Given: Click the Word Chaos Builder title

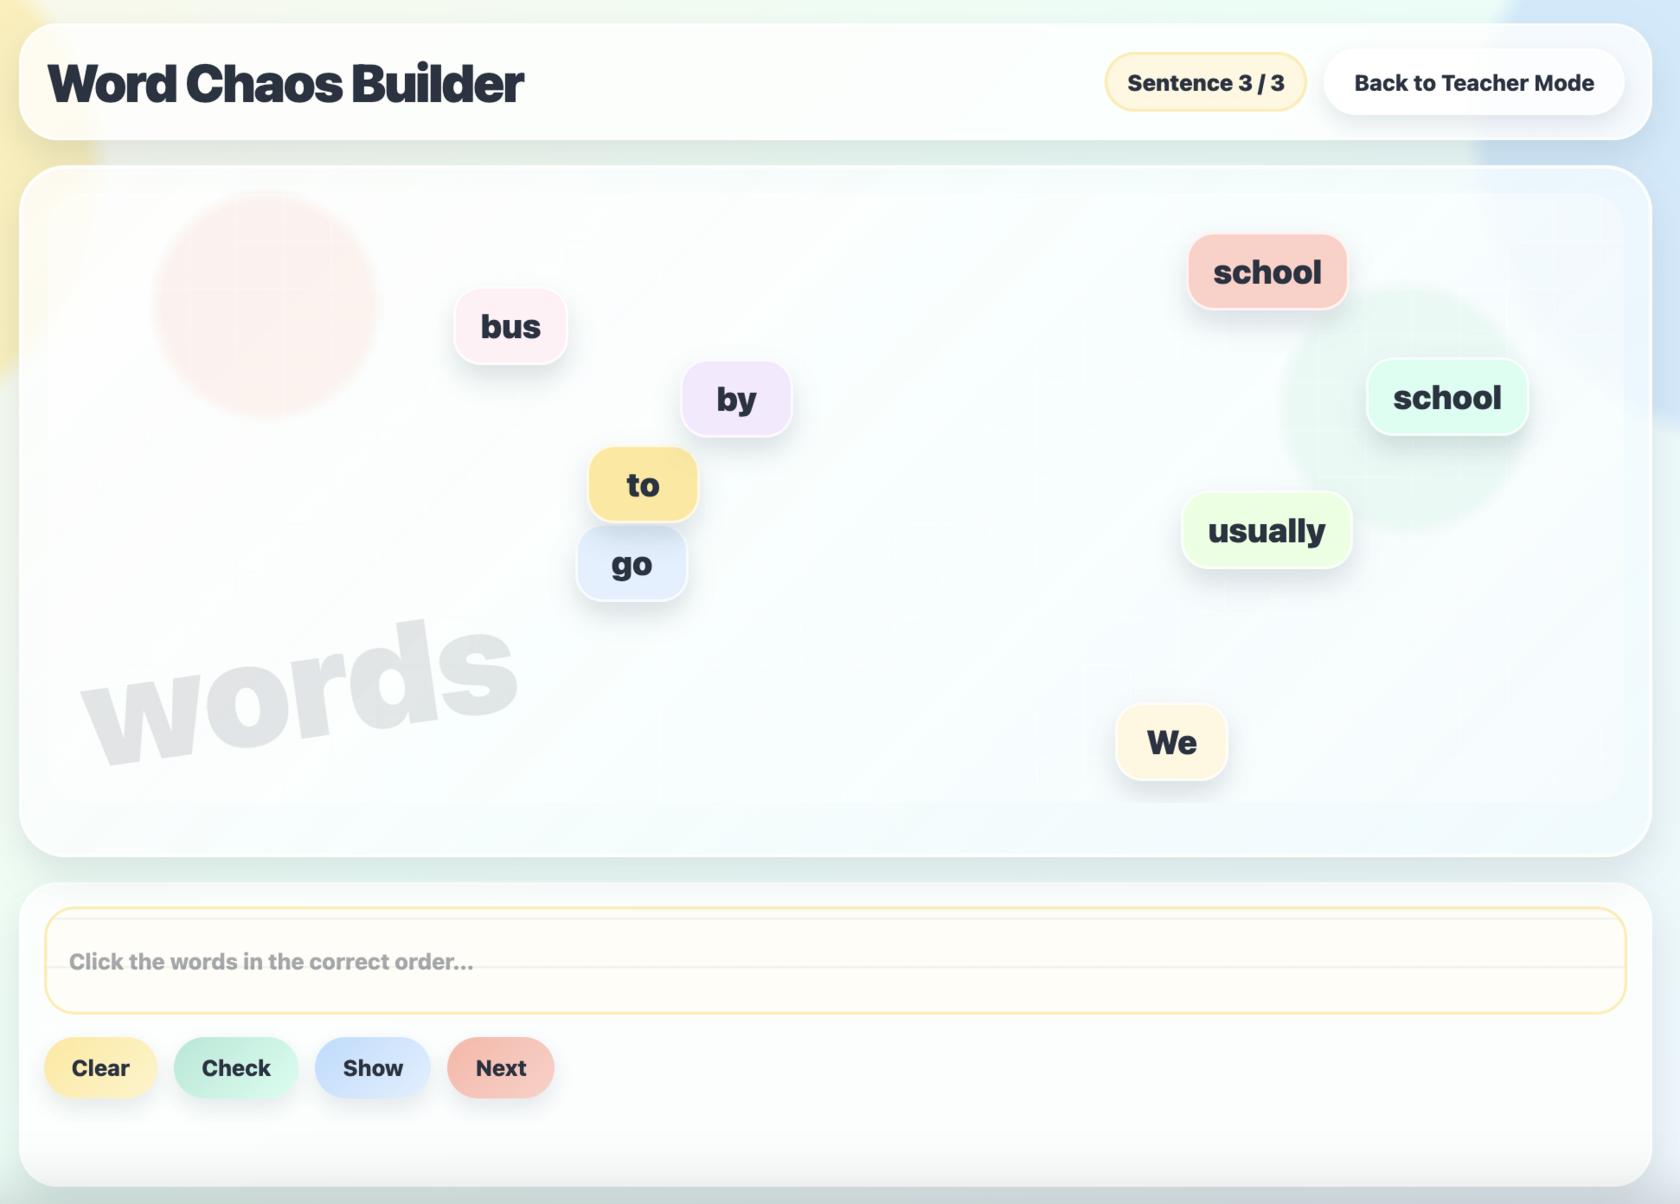Looking at the screenshot, I should point(285,83).
